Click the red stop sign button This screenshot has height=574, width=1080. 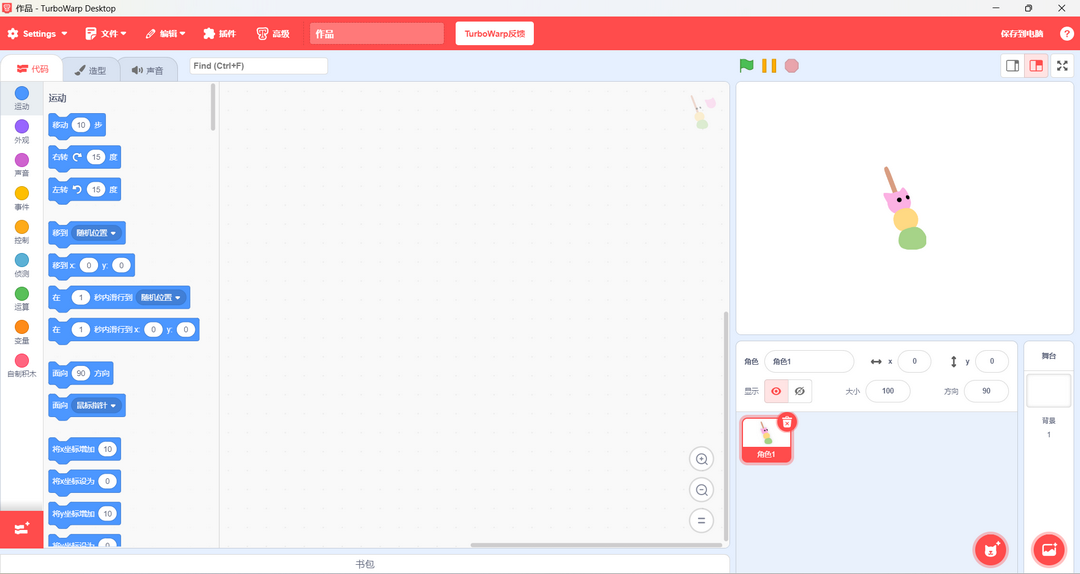[791, 66]
